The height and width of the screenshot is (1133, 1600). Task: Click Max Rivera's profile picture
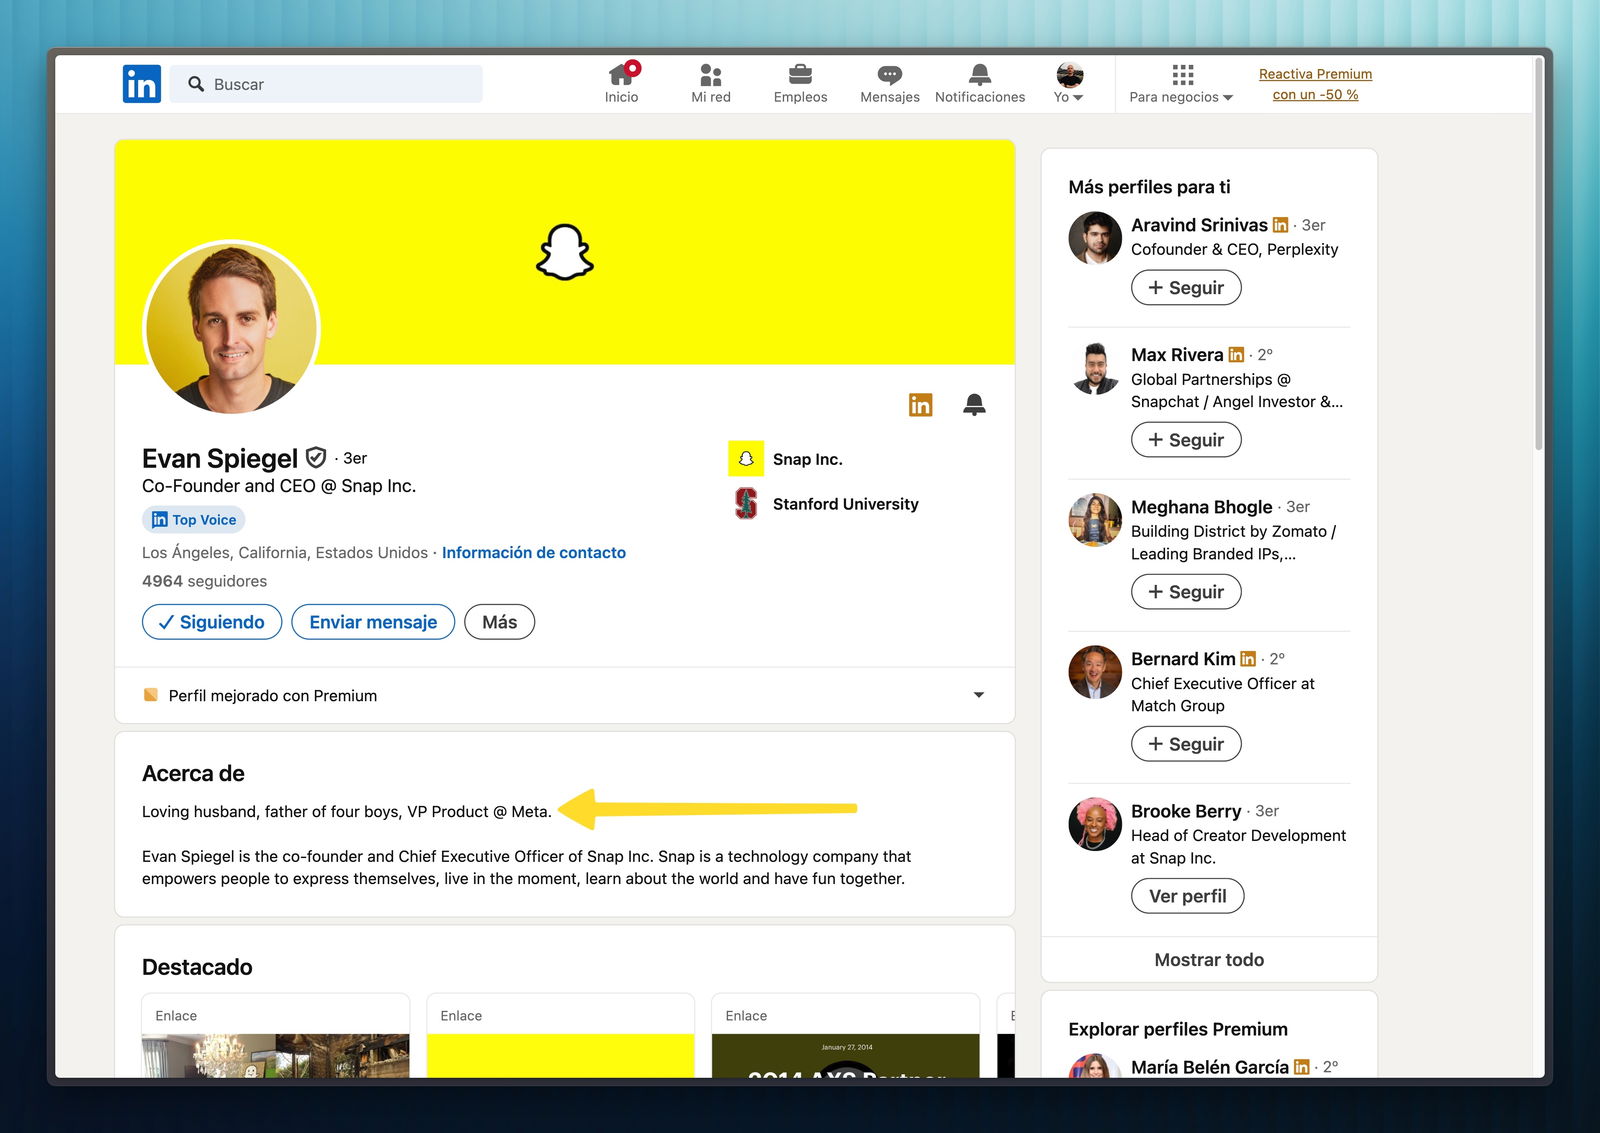[1095, 368]
